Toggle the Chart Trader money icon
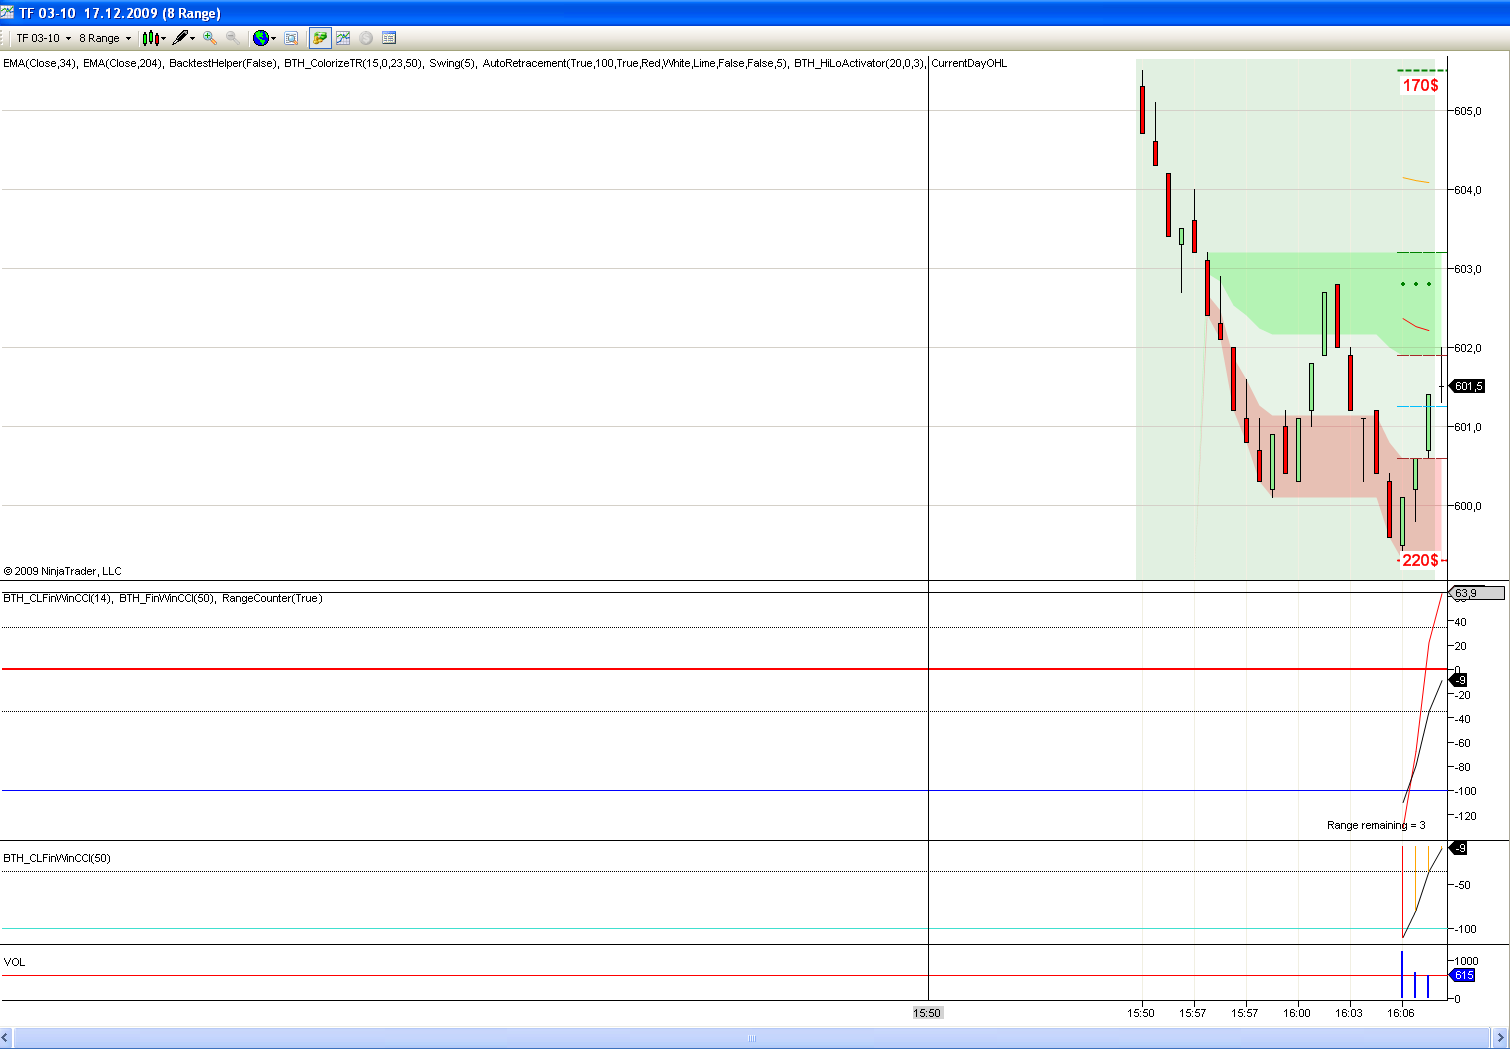Screen dimensions: 1510x1049 click(320, 38)
